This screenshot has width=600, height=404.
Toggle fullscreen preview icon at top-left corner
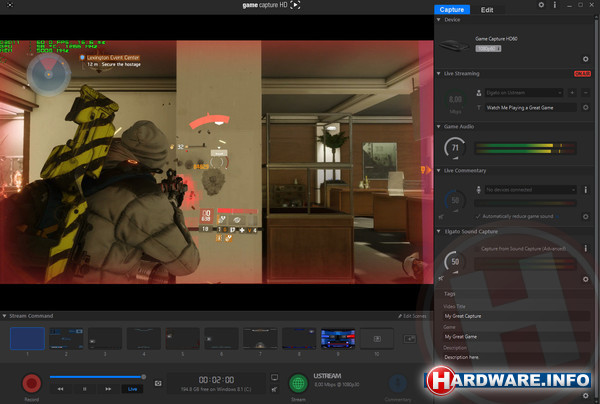coord(10,5)
